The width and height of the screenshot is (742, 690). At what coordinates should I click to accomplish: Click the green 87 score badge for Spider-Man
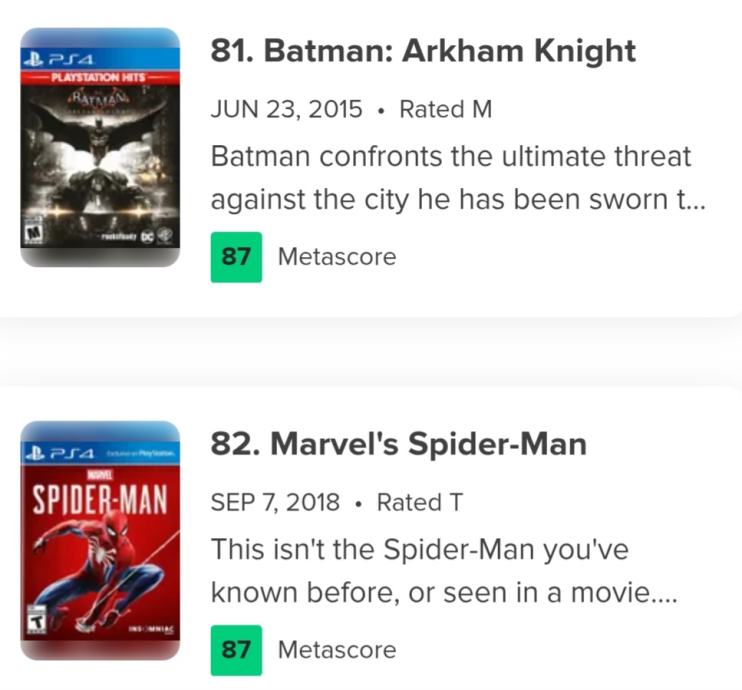(236, 650)
